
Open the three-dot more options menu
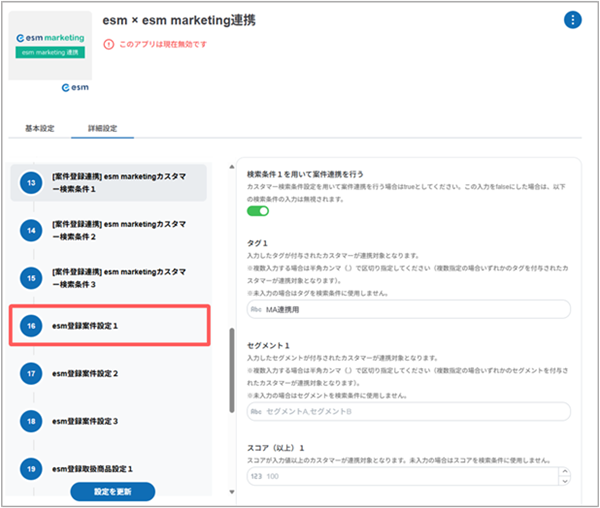coord(572,20)
